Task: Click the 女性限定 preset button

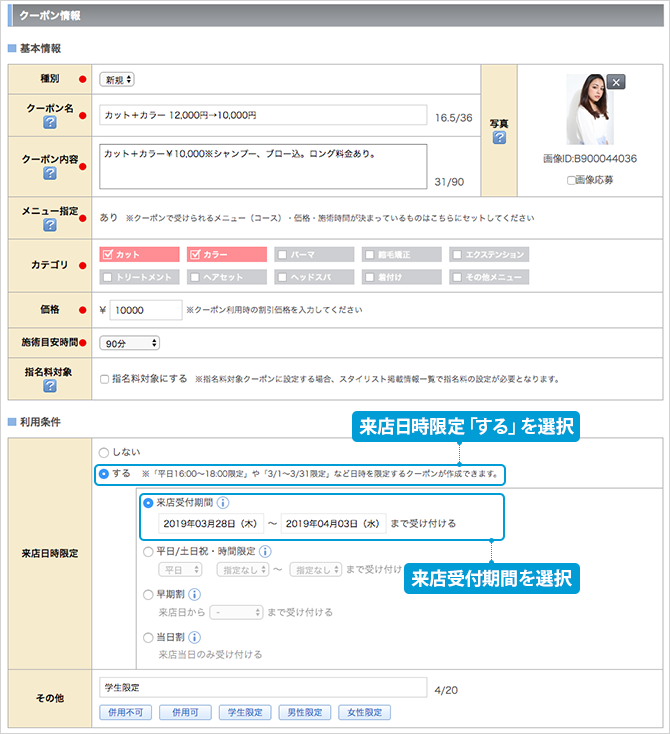Action: click(x=364, y=713)
